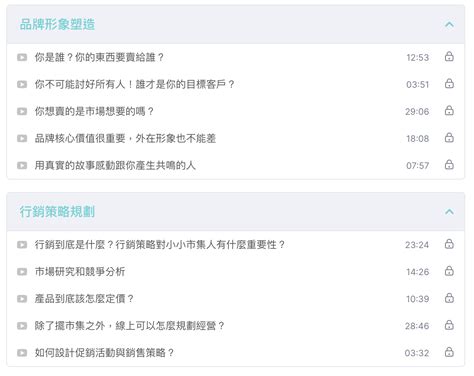Click video icon for 產品到底該怎麼定價？
The height and width of the screenshot is (376, 474).
[x=22, y=299]
